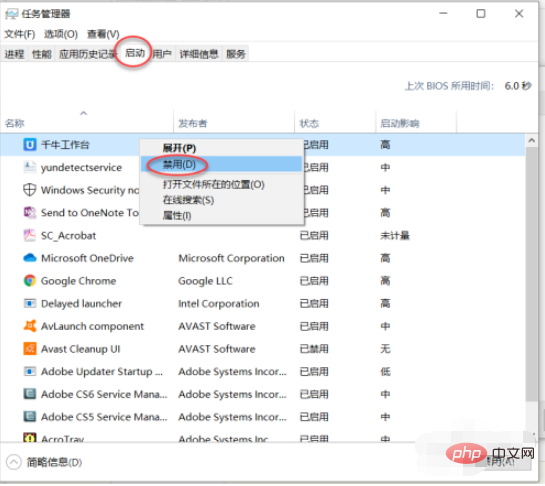Choose 在线搜索(S) menu entry

pos(221,200)
